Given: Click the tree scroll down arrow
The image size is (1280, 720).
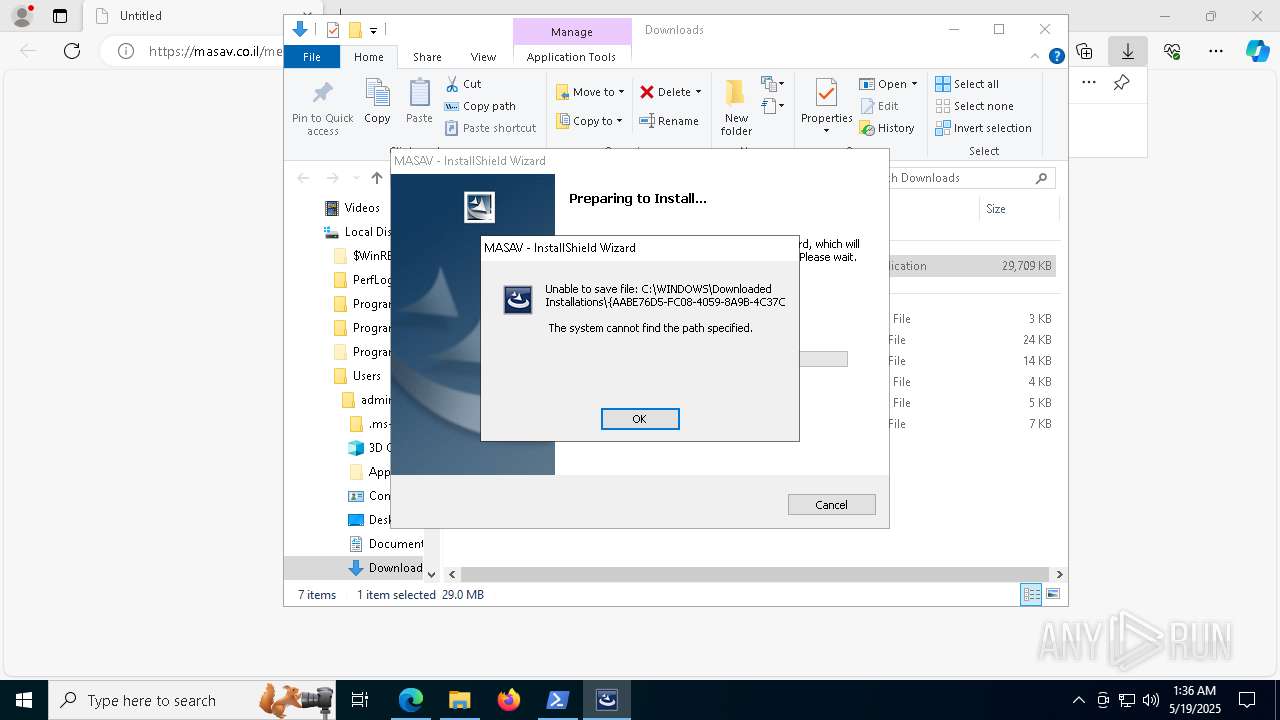Looking at the screenshot, I should click(432, 574).
